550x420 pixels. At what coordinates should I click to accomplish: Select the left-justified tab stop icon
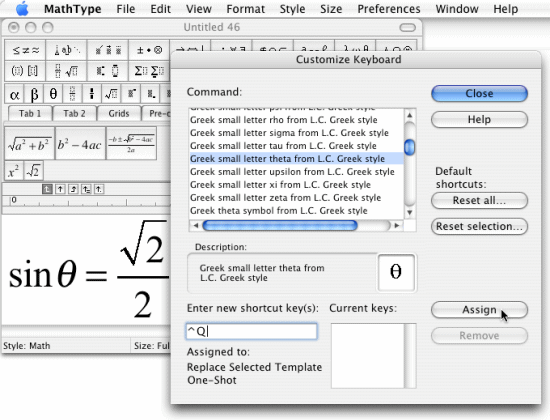(x=47, y=189)
